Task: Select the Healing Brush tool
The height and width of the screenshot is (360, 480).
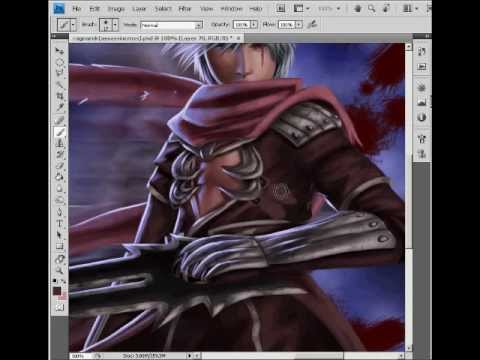Action: coord(59,121)
